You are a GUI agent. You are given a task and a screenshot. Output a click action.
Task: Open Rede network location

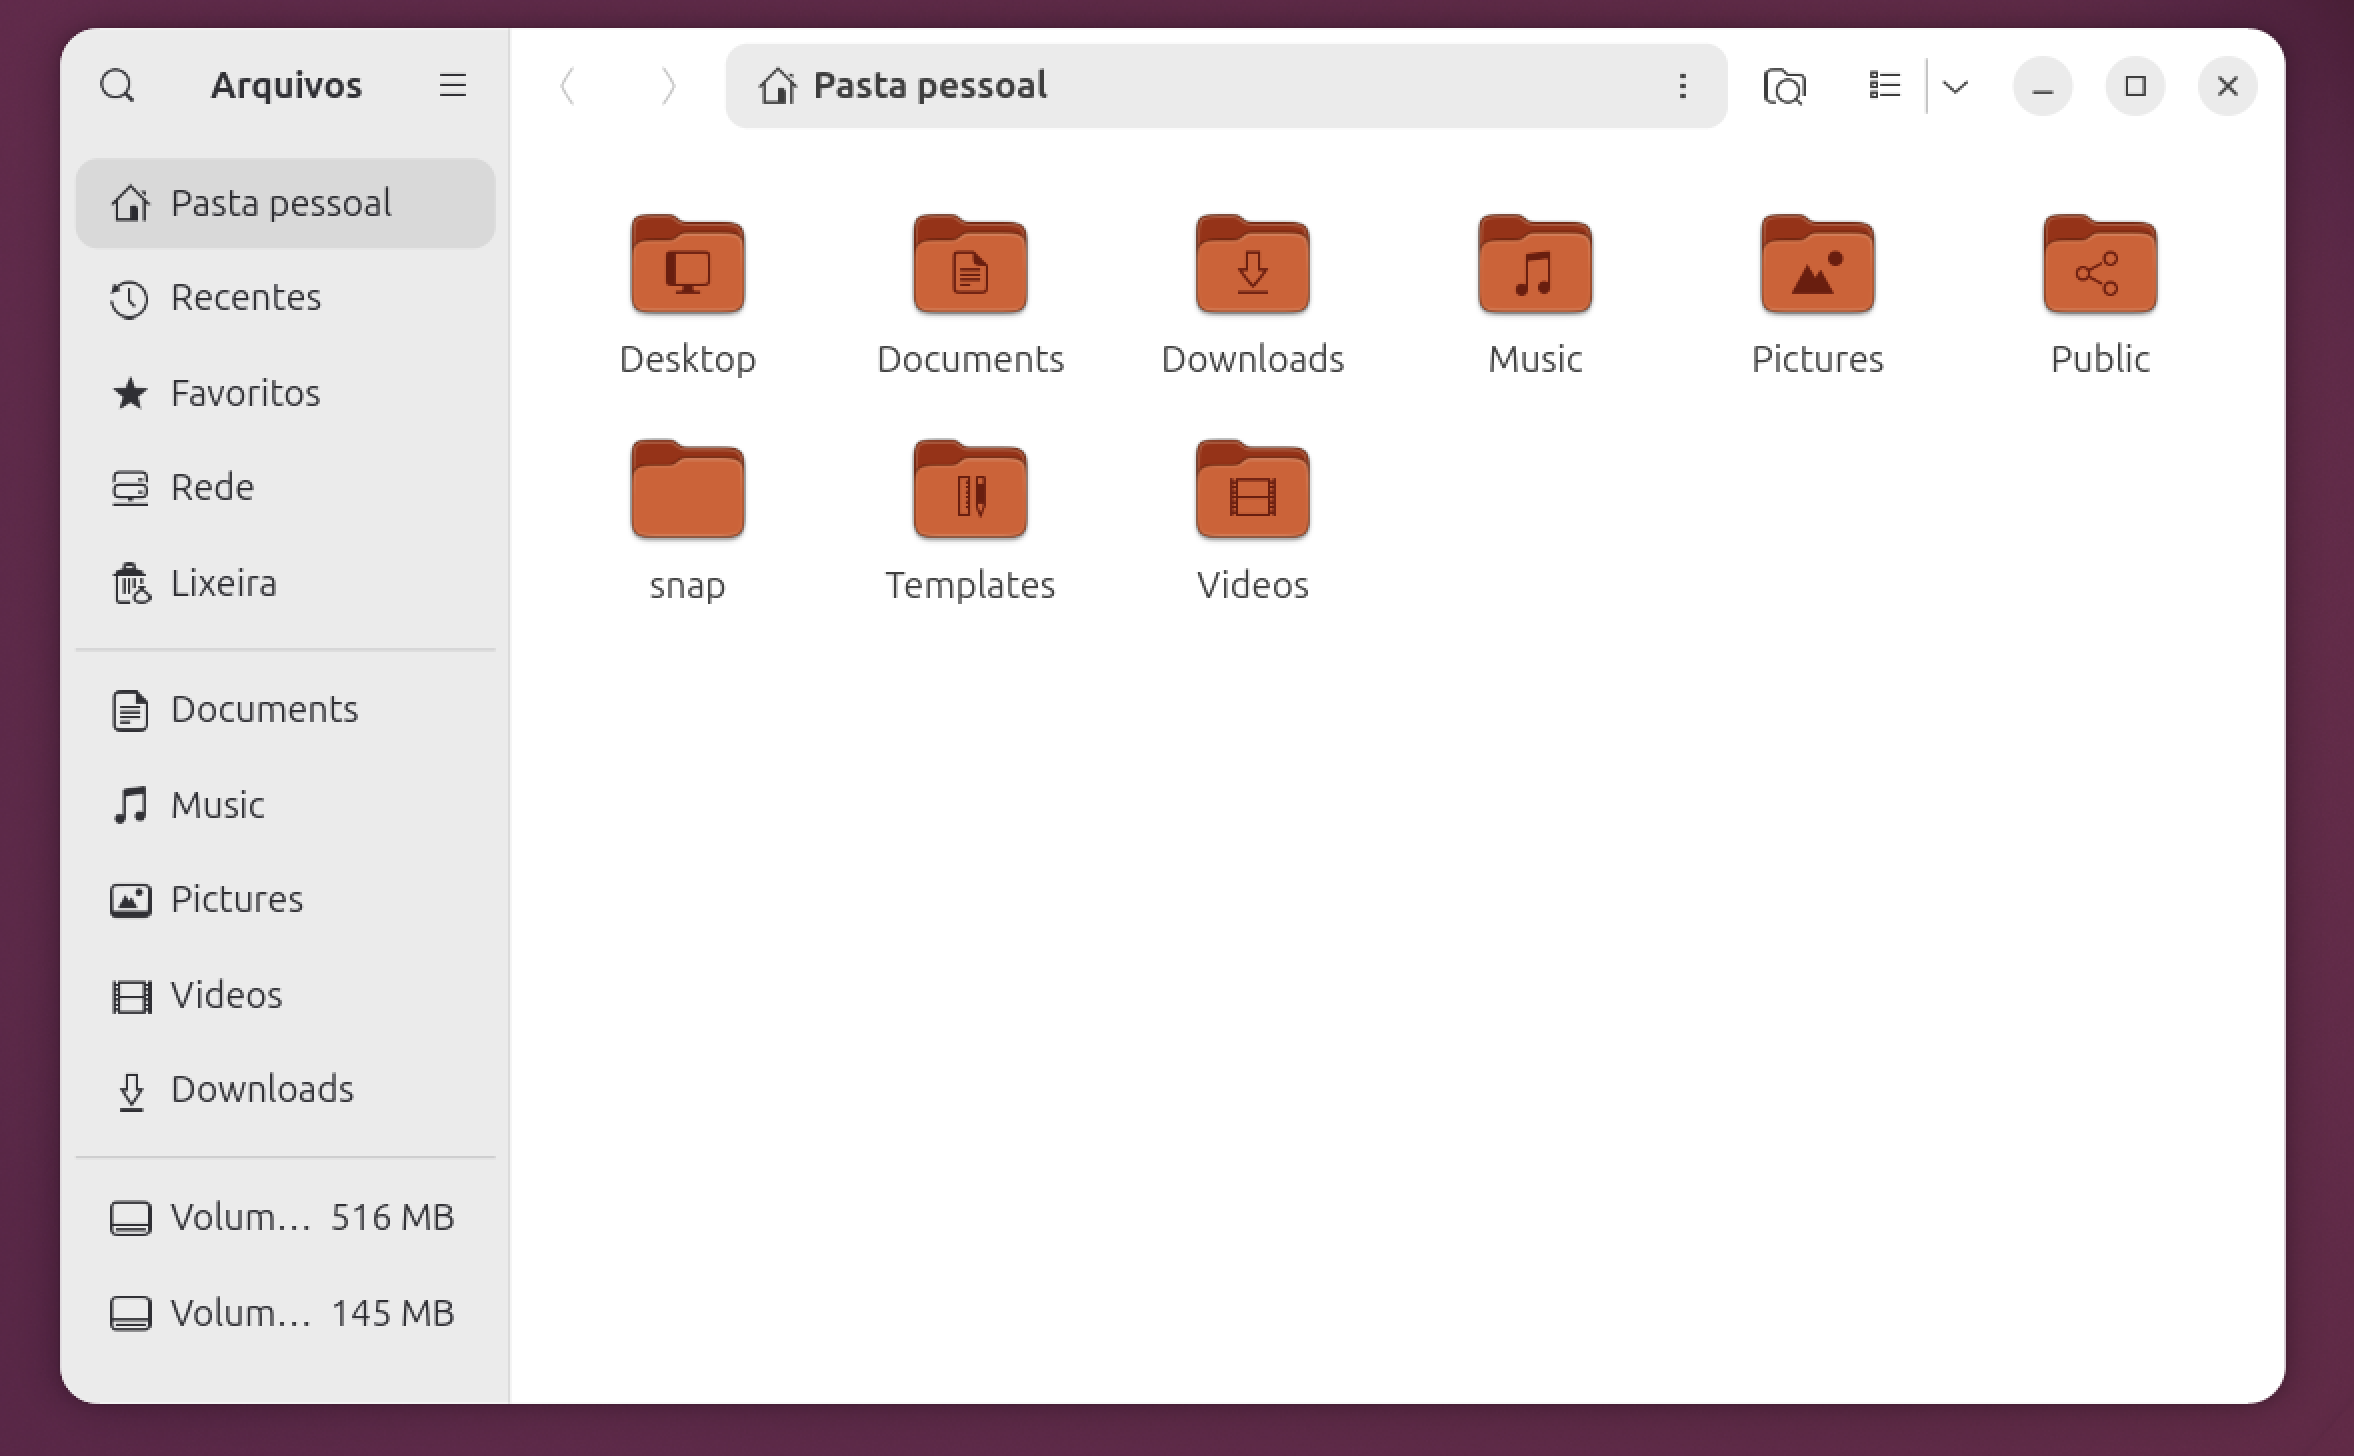pyautogui.click(x=286, y=488)
